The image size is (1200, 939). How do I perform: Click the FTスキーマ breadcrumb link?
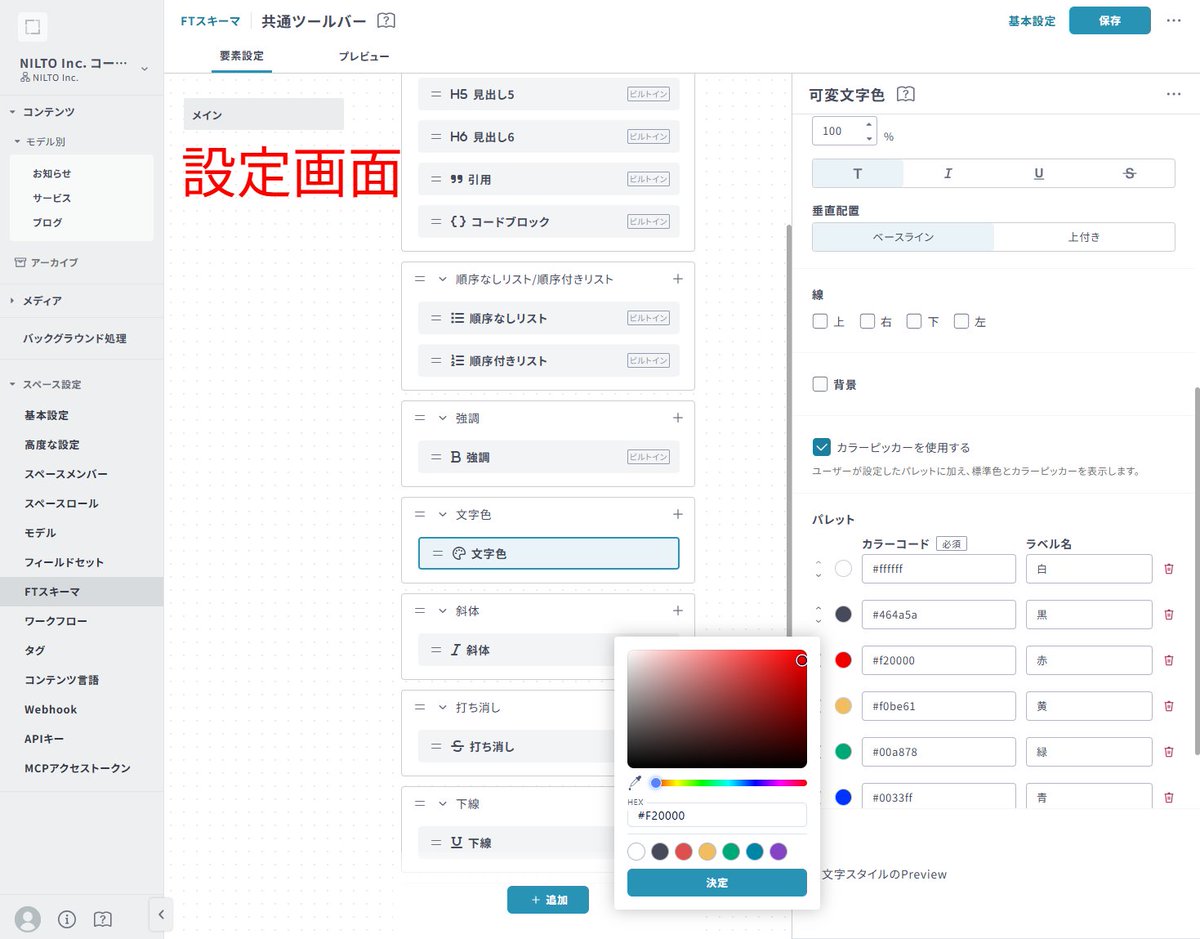(210, 21)
